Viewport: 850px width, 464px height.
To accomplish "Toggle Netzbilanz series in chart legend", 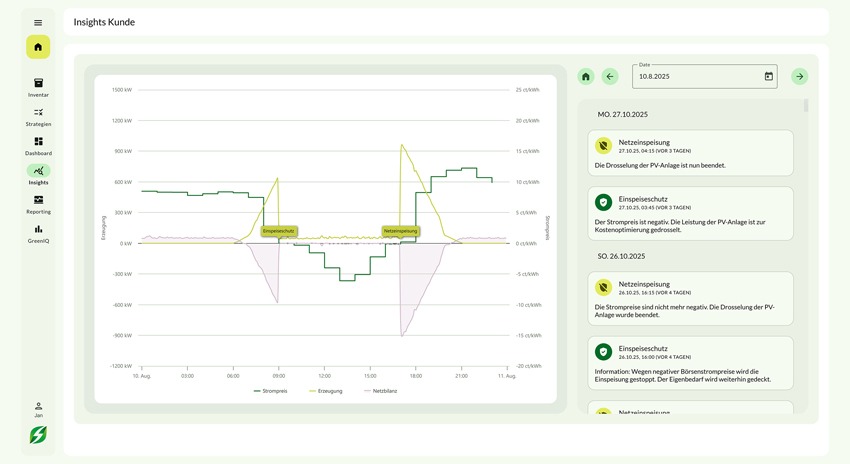I will click(380, 391).
